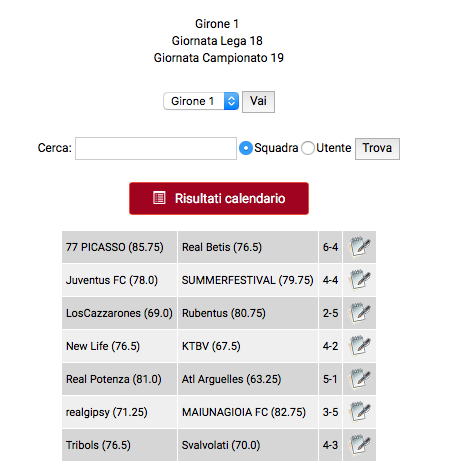Open the Girone 1 dropdown
The height and width of the screenshot is (466, 457).
pyautogui.click(x=201, y=101)
